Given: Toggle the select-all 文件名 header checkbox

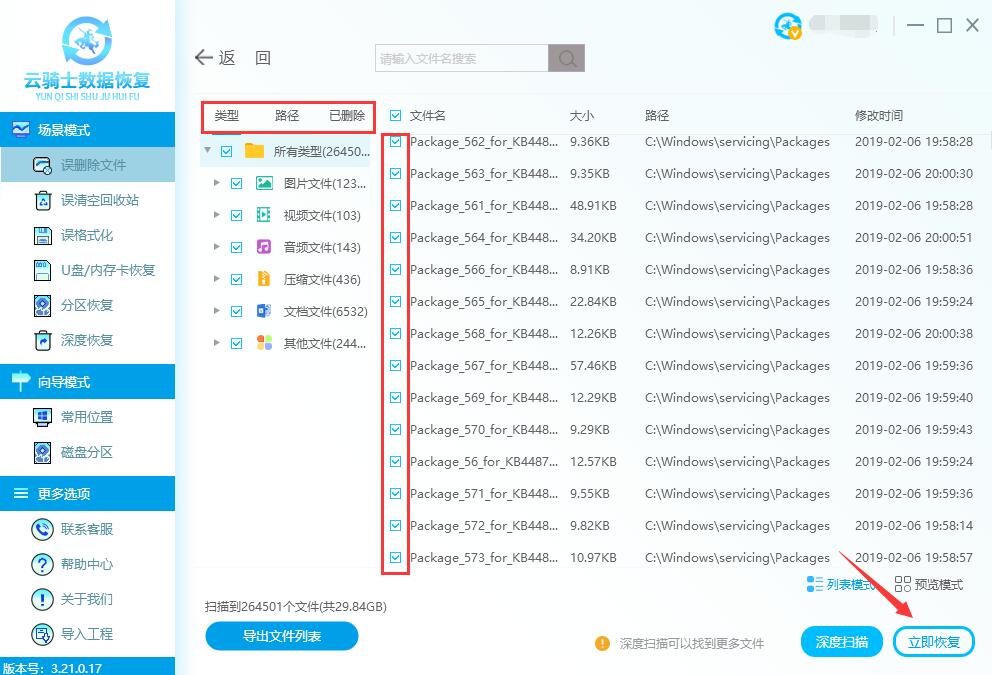Looking at the screenshot, I should pyautogui.click(x=395, y=115).
